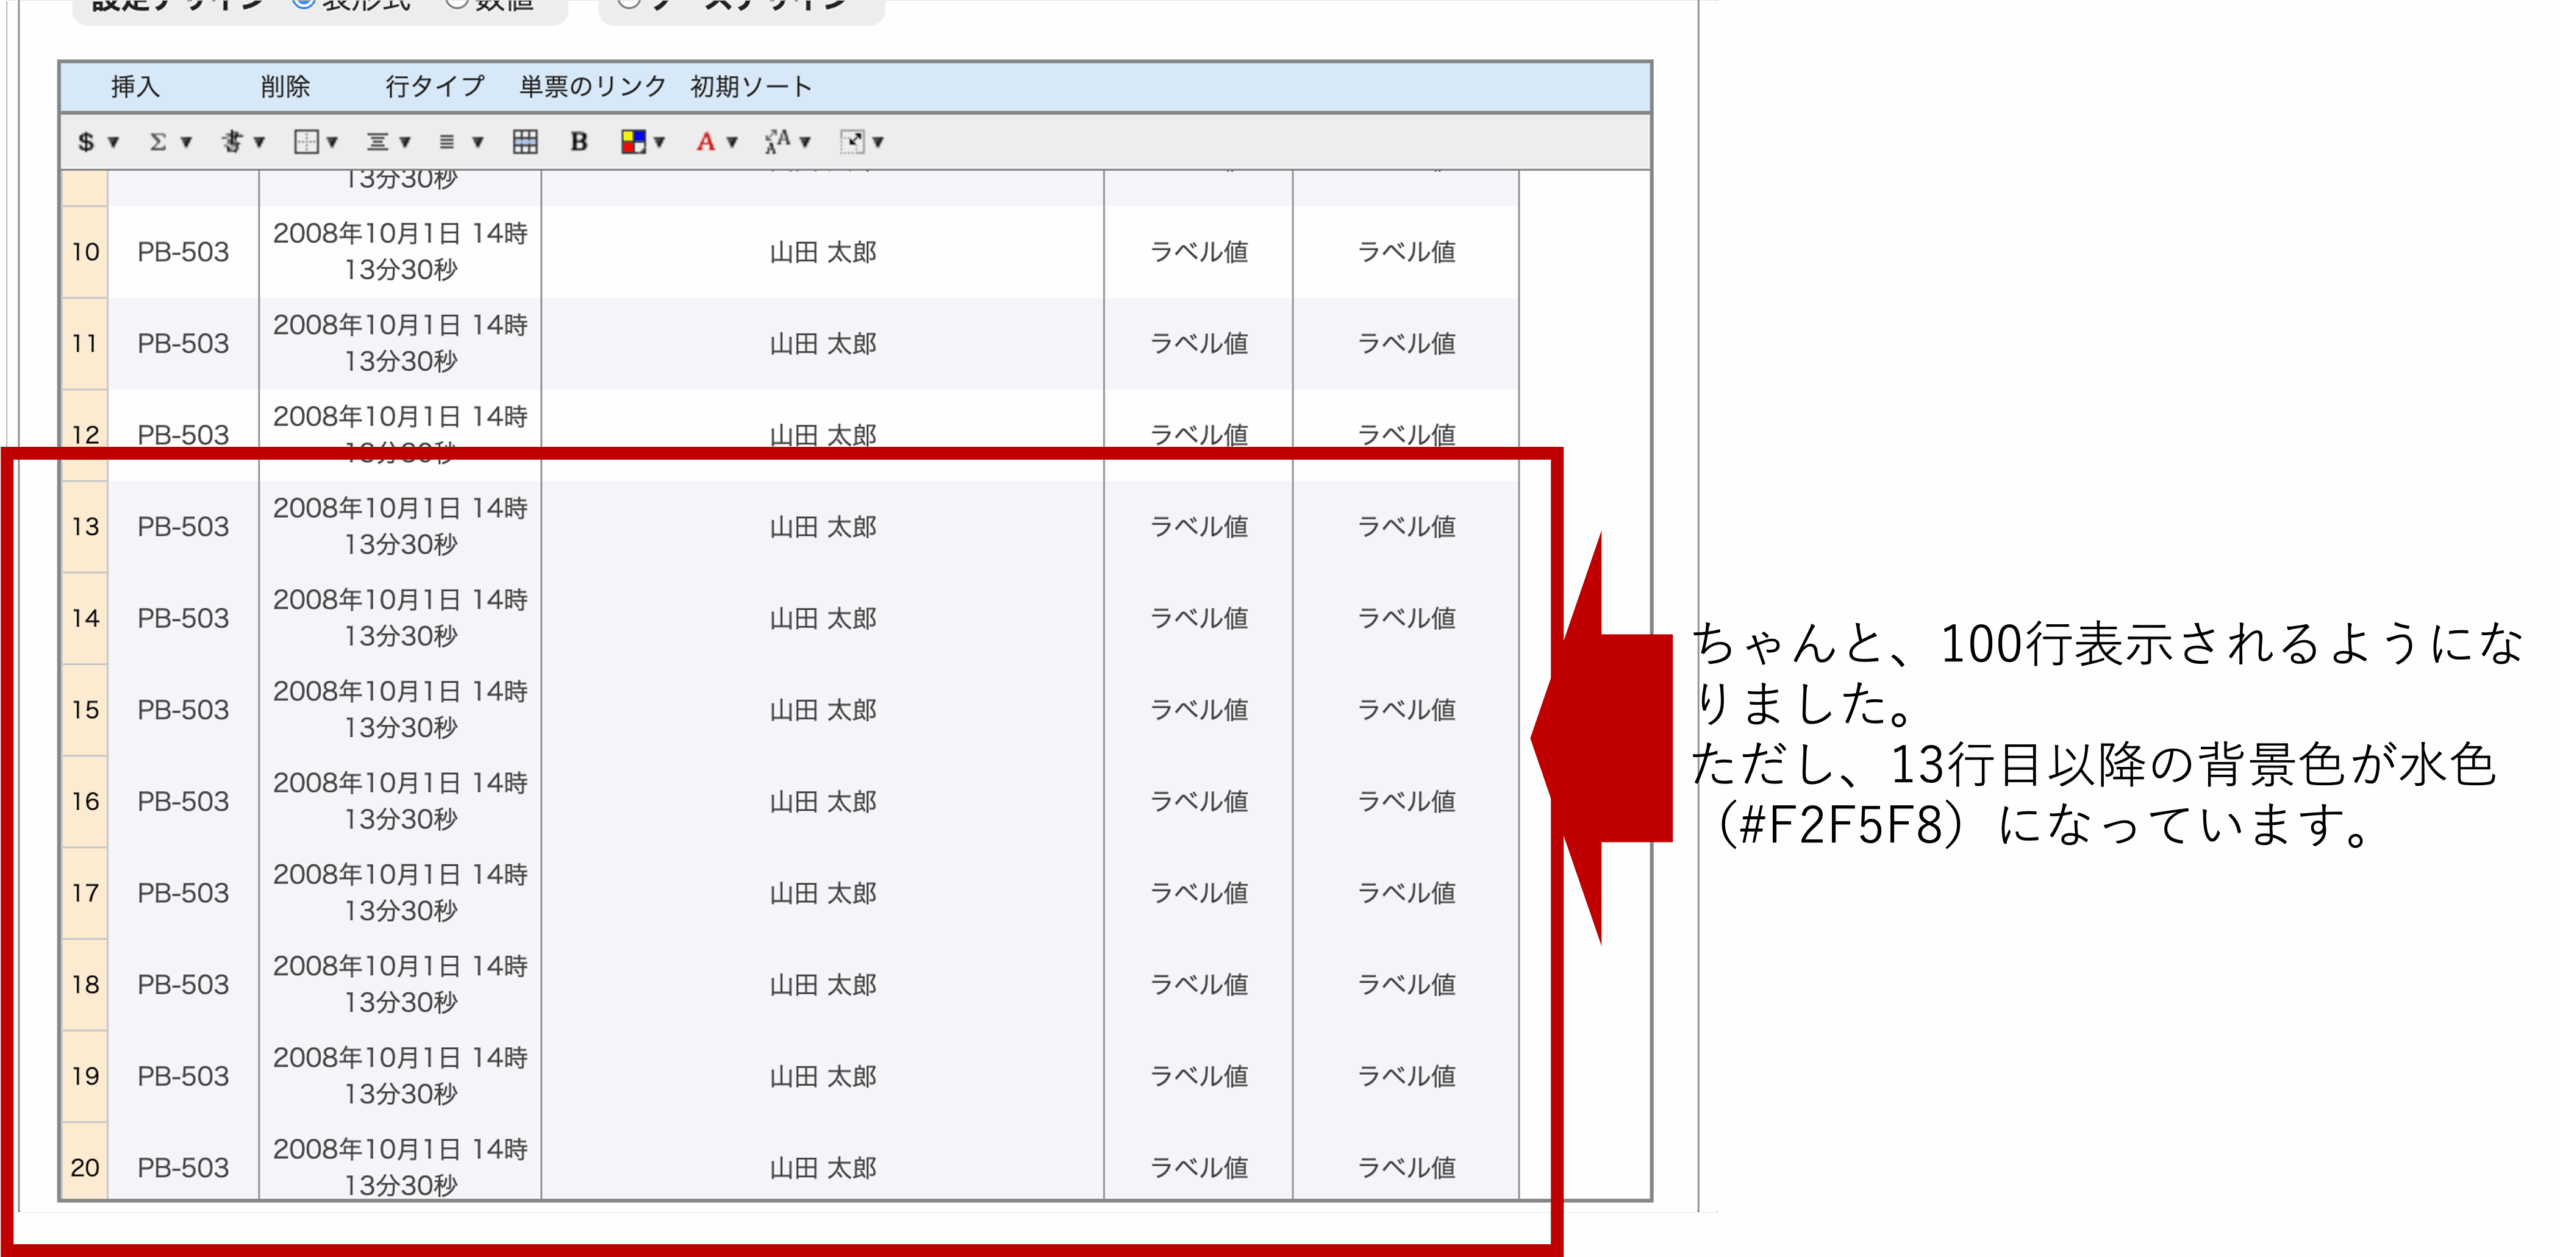Click first ラベル値 cell in row 11
The height and width of the screenshot is (1257, 2560).
(x=1199, y=344)
